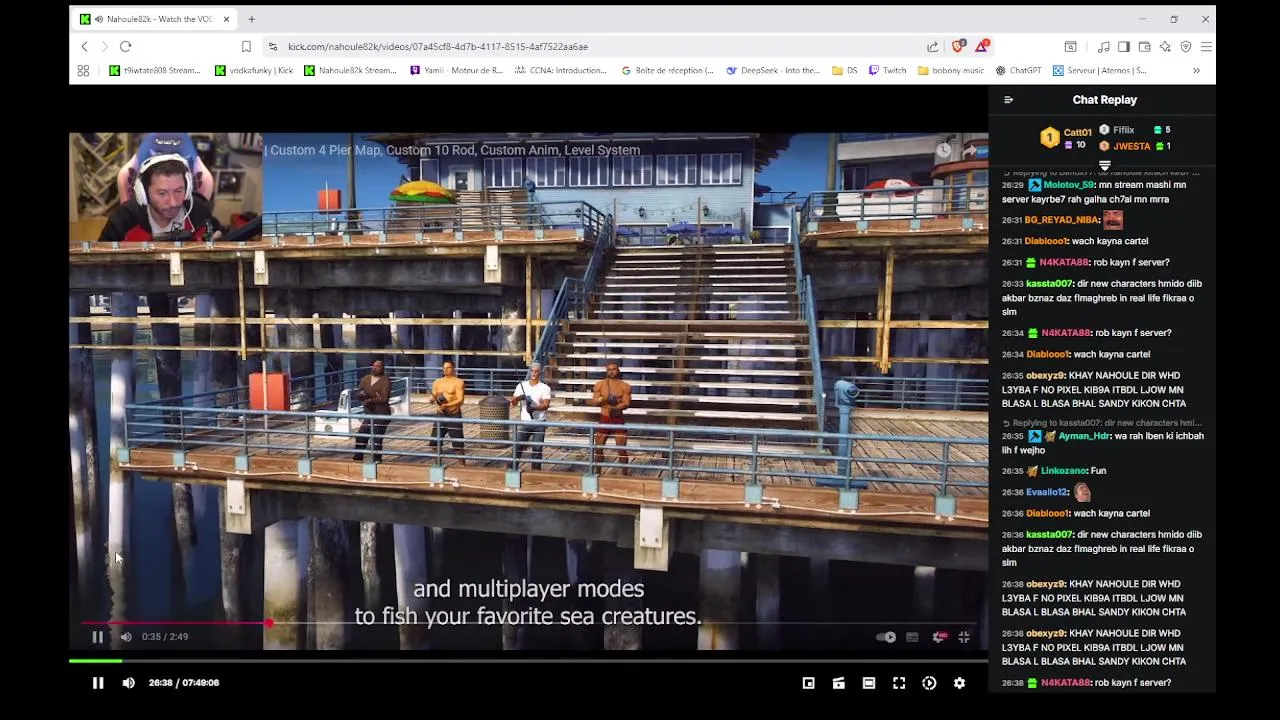Open Kick player settings gear
The image size is (1280, 720).
[959, 683]
